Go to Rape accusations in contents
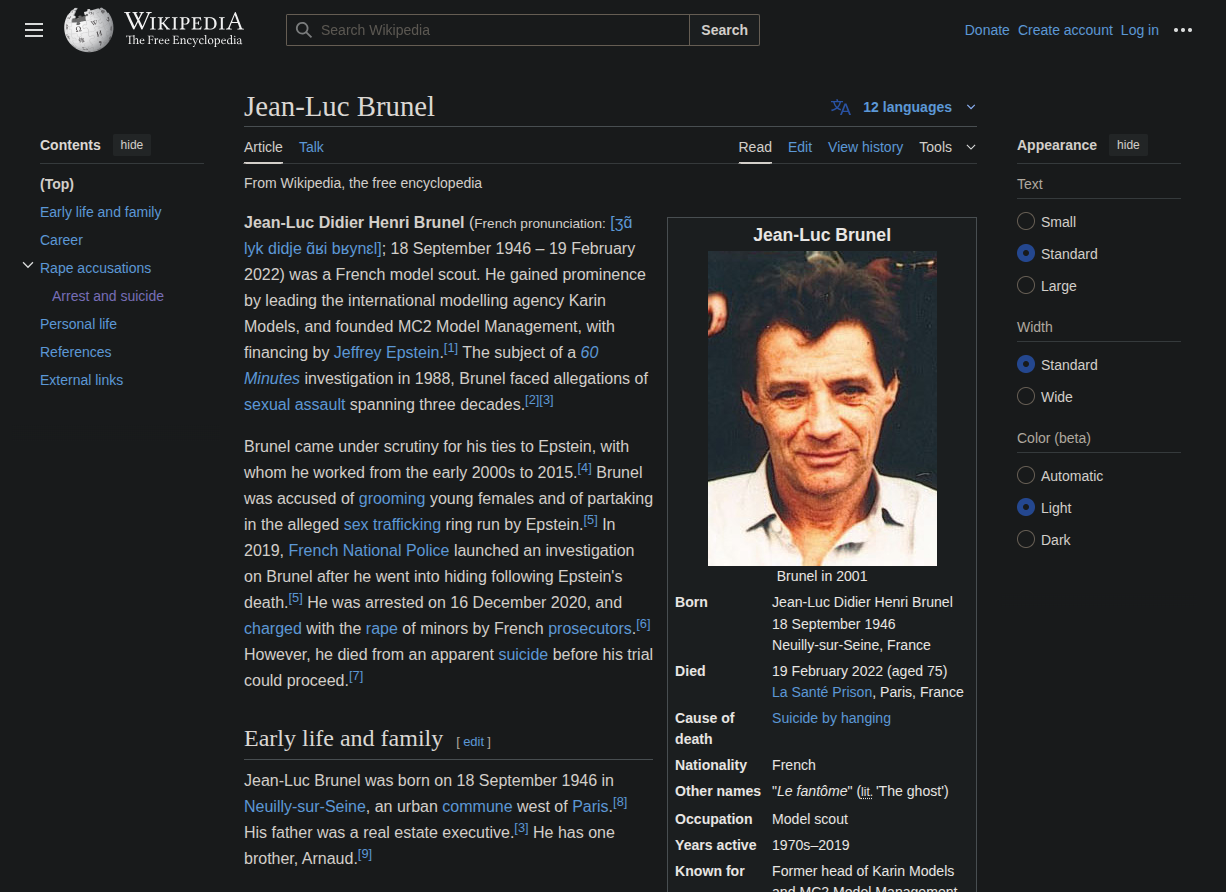Viewport: 1226px width, 892px height. pyautogui.click(x=95, y=268)
